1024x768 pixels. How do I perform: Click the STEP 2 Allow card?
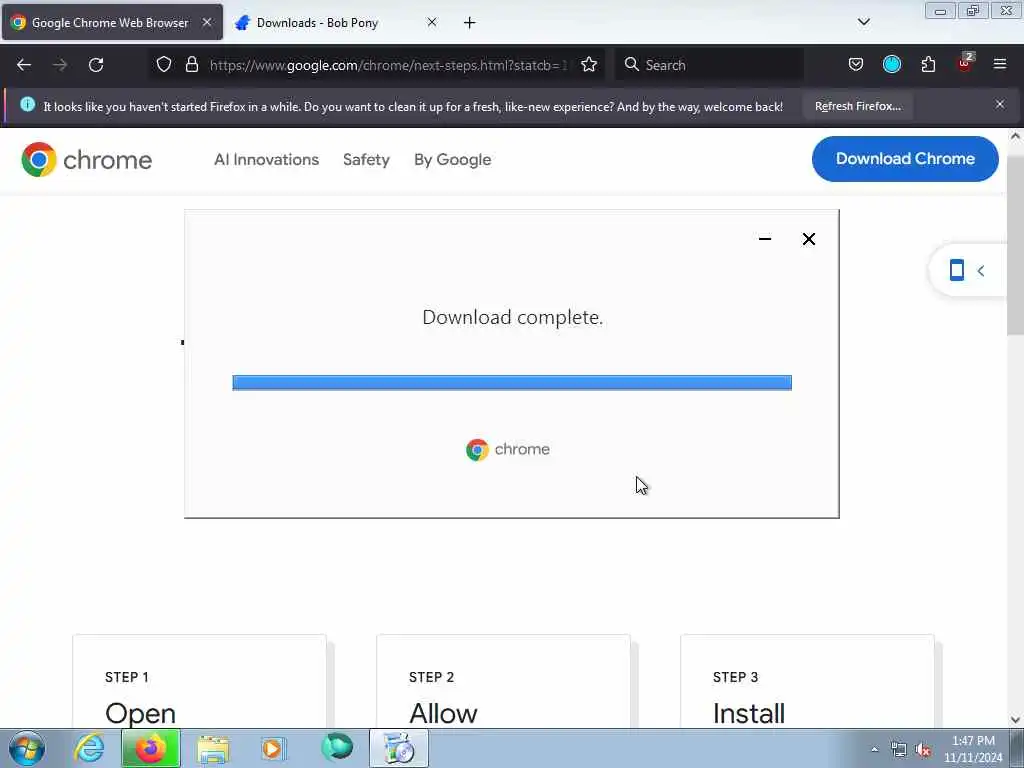click(504, 681)
